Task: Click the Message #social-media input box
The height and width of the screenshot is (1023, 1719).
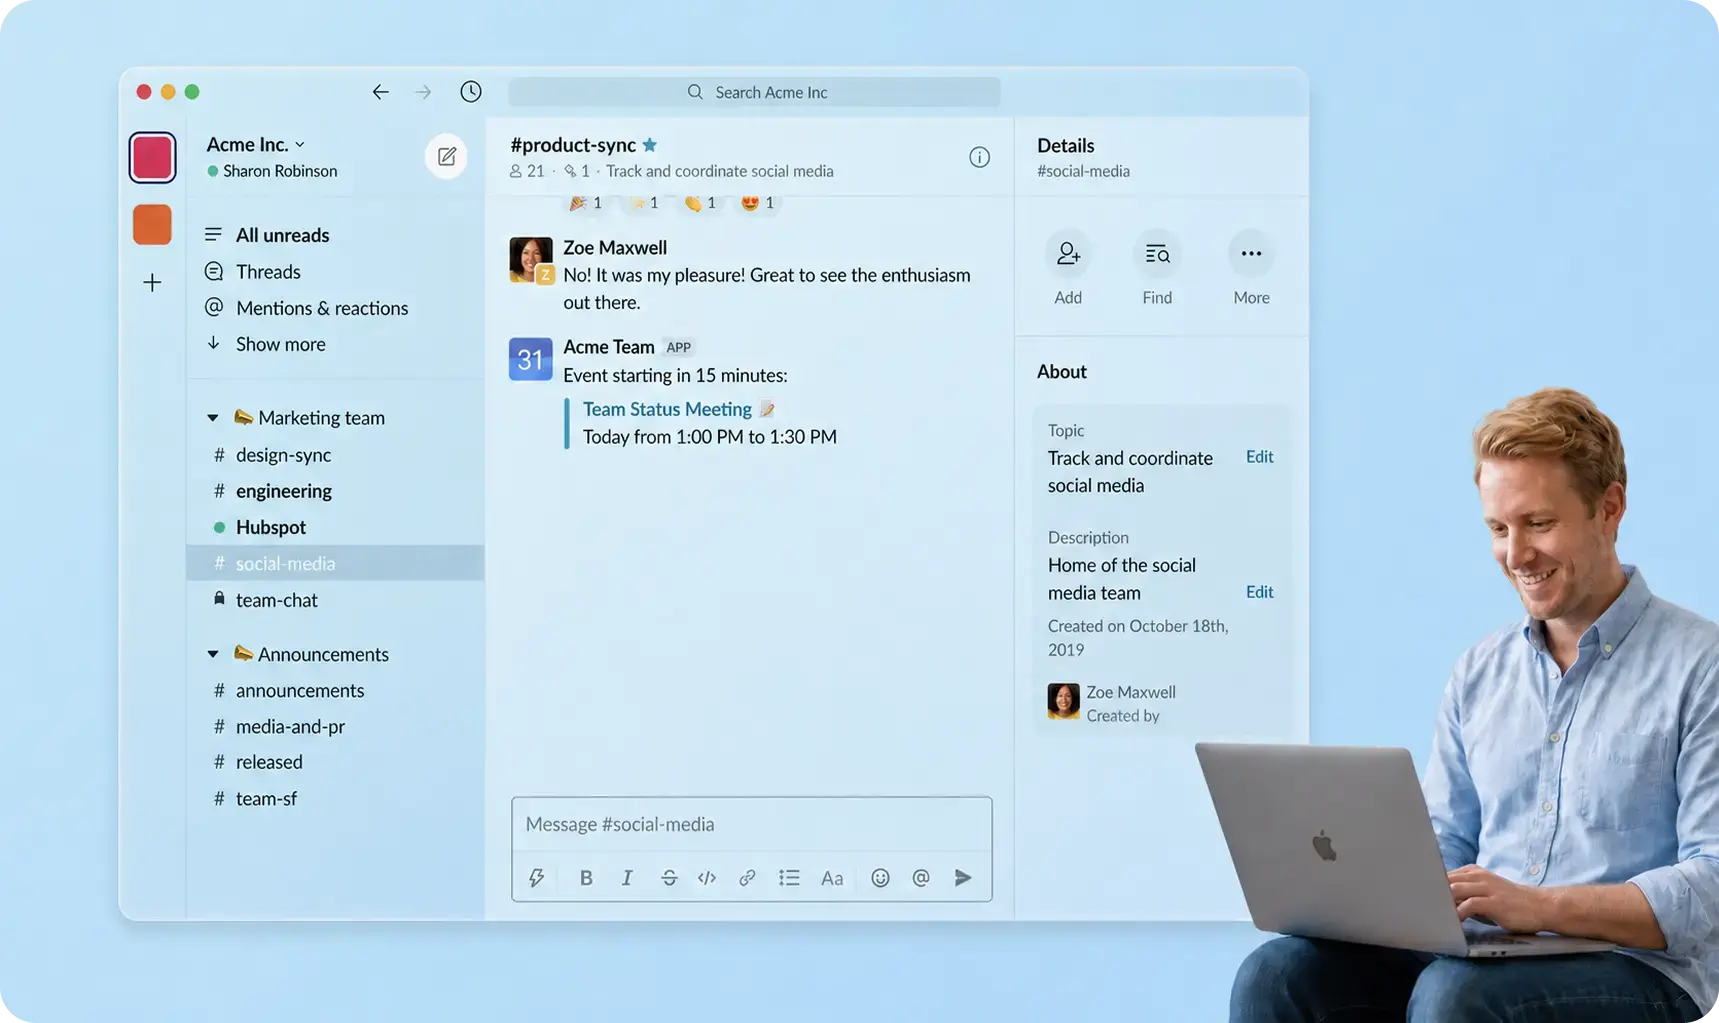Action: tap(752, 824)
